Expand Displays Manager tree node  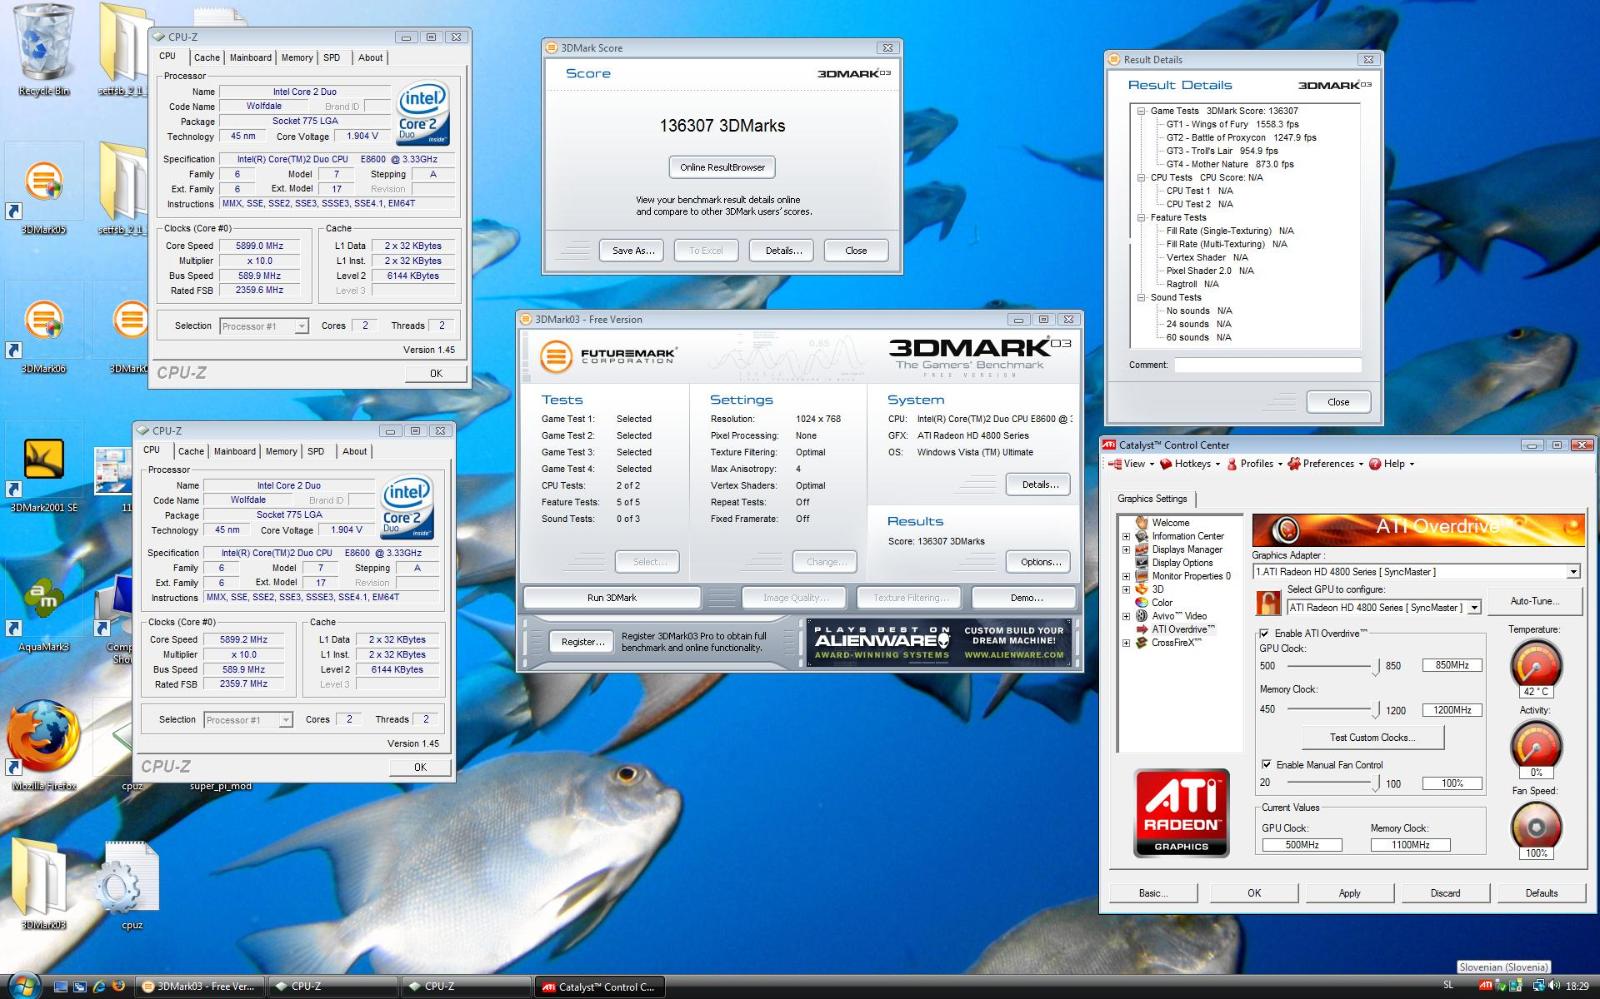click(x=1126, y=549)
